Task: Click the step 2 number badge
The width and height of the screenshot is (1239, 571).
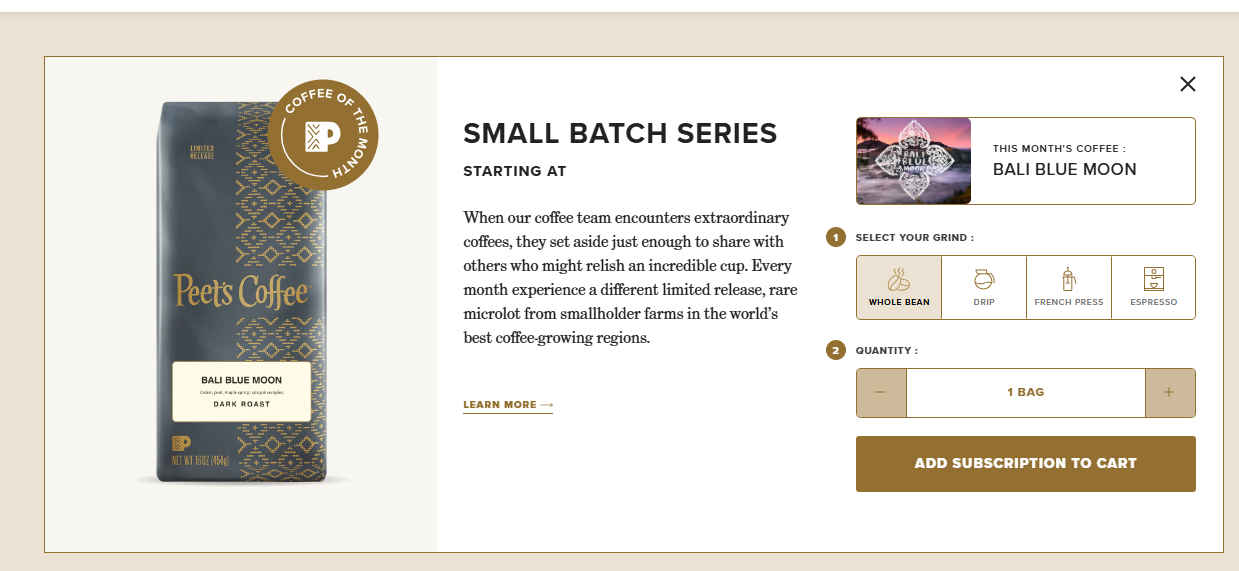Action: (836, 350)
